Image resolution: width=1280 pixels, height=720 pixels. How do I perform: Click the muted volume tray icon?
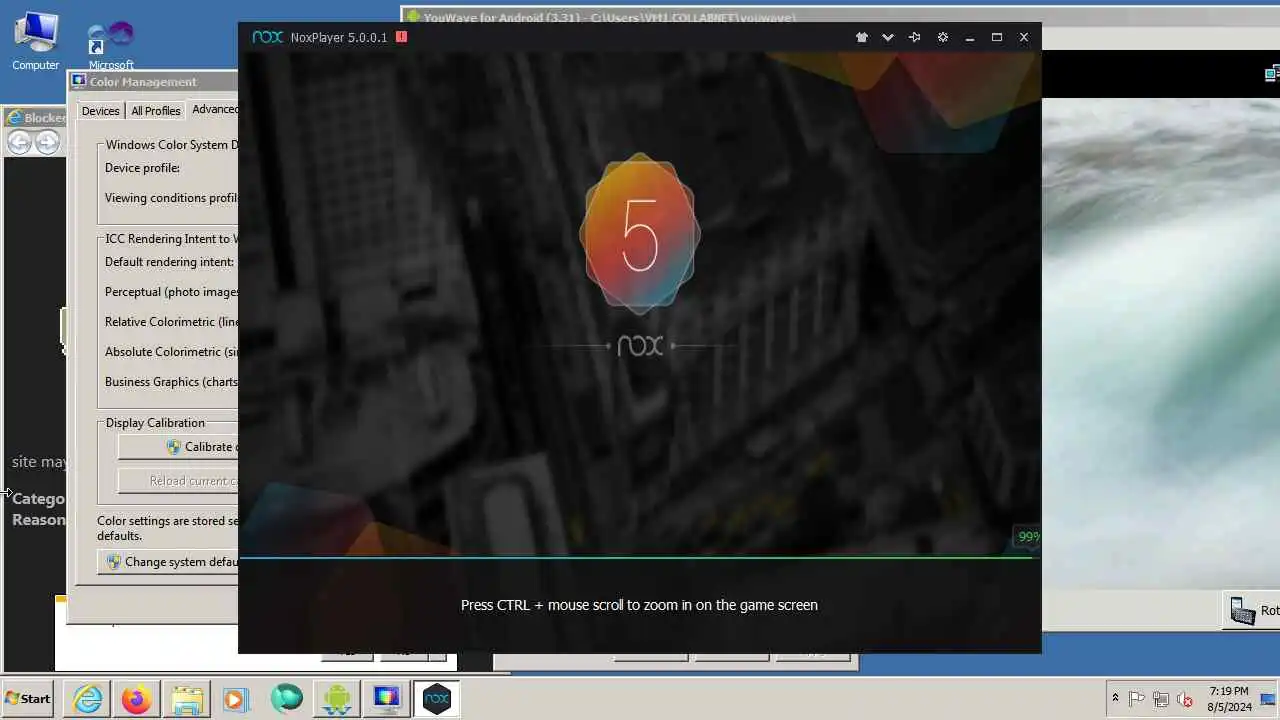[x=1185, y=699]
